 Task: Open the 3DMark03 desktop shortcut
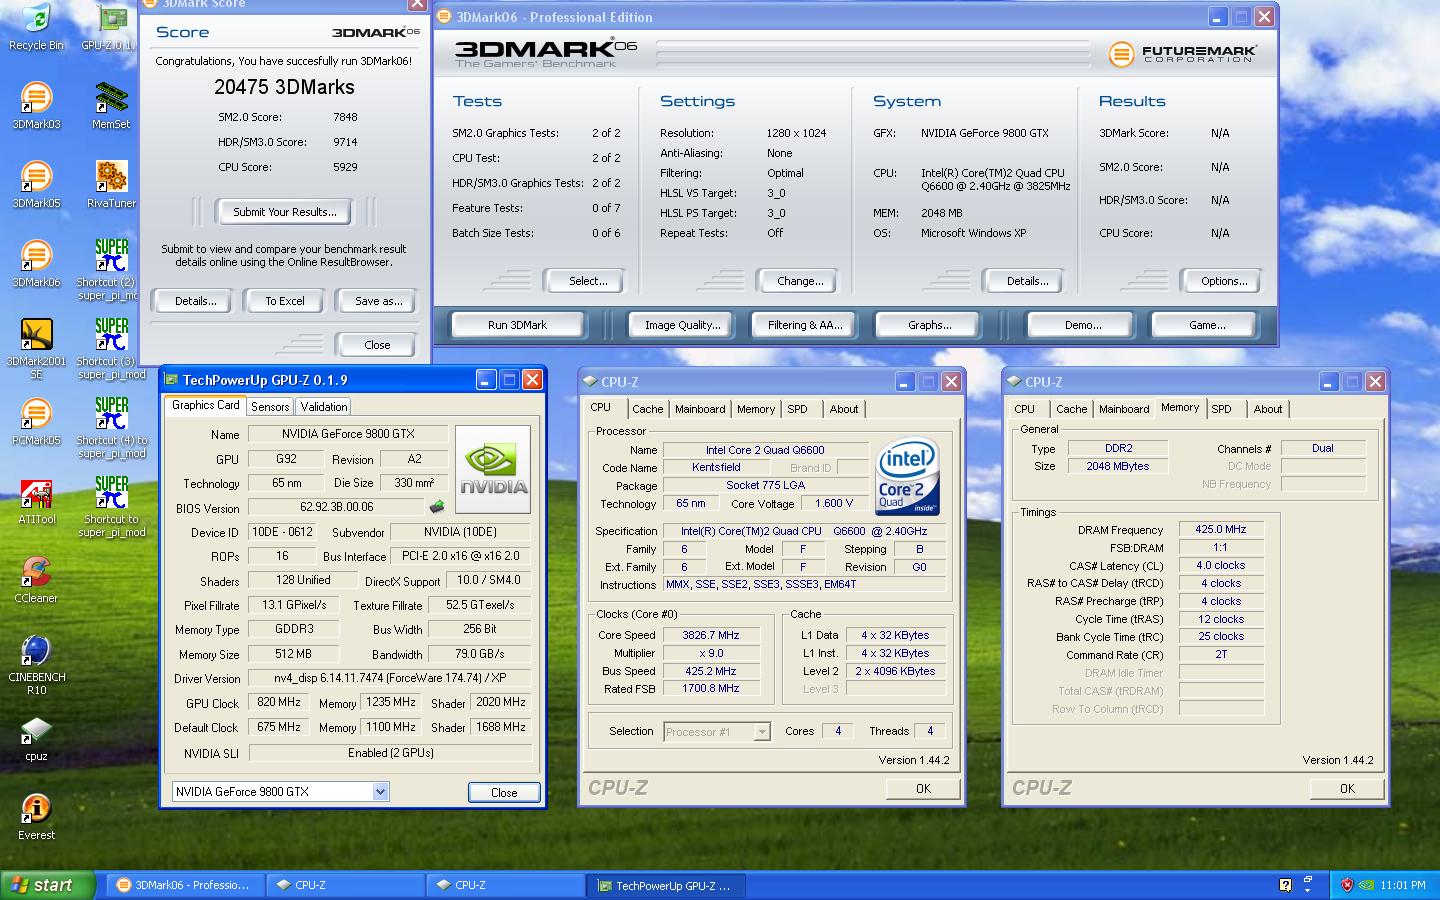pyautogui.click(x=36, y=106)
